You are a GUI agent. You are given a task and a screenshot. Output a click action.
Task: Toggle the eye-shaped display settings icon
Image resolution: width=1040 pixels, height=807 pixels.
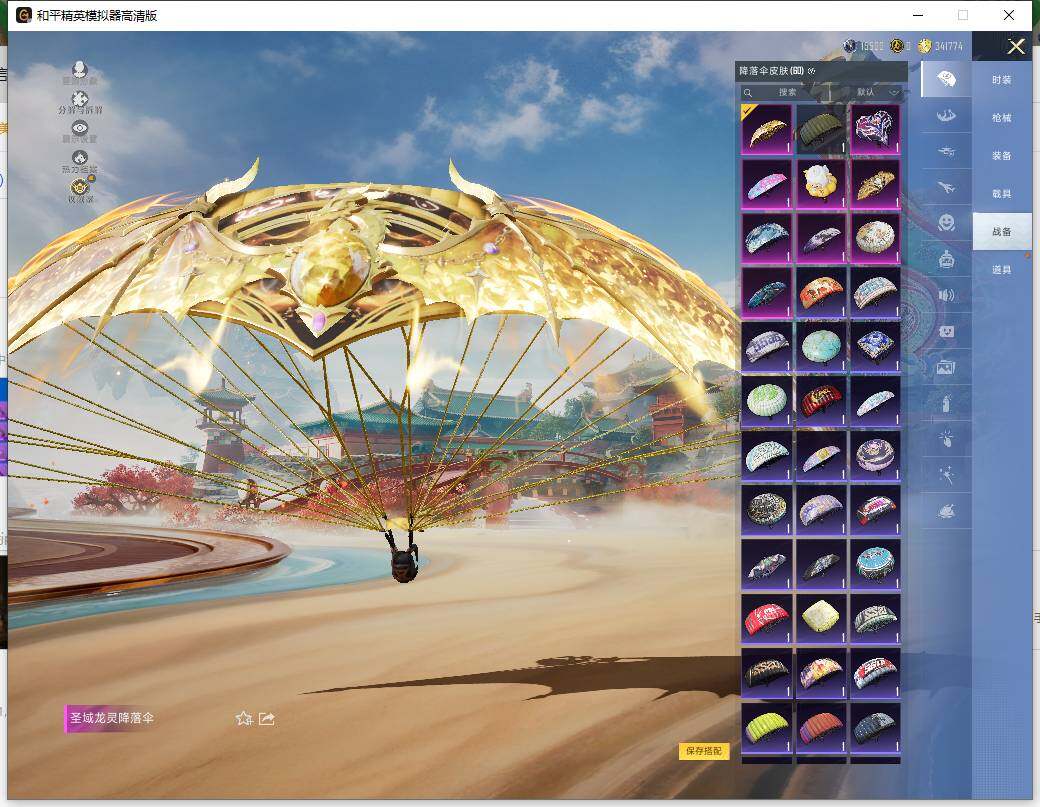pyautogui.click(x=80, y=130)
